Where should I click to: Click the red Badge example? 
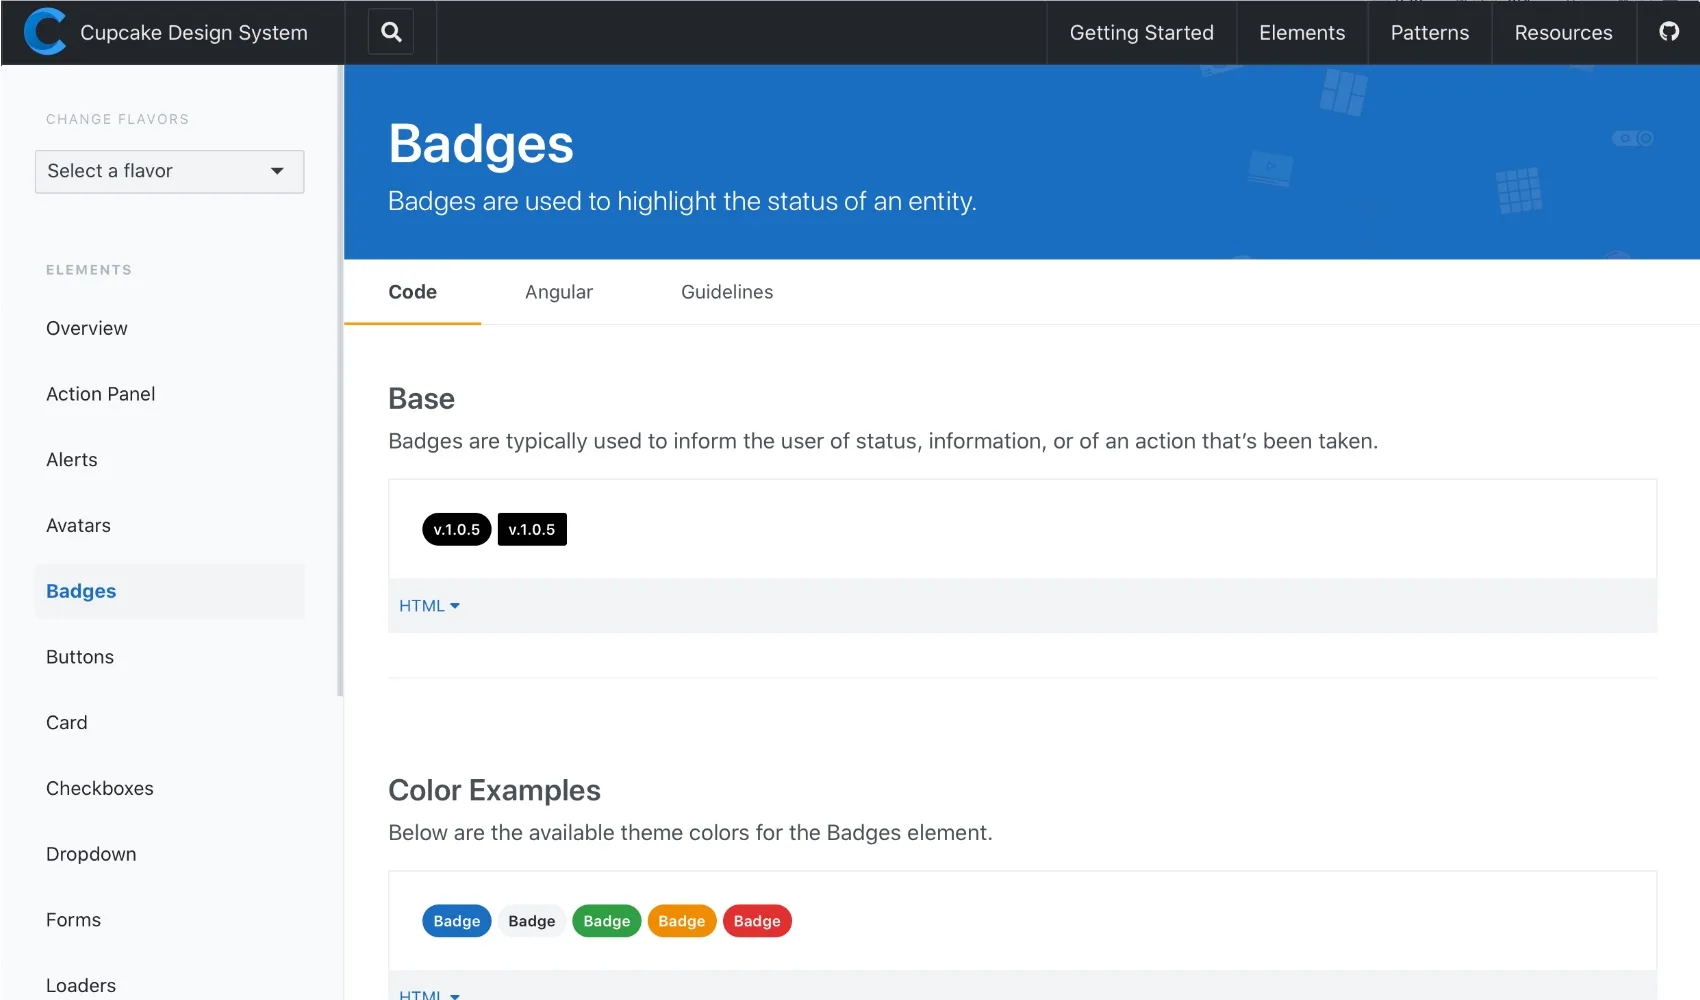point(757,921)
